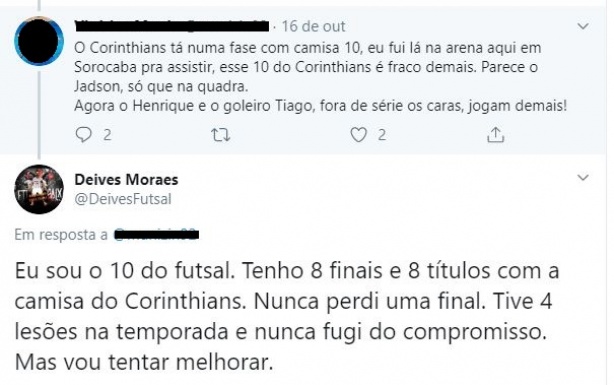Click the Em resposta a label
This screenshot has width=614, height=385.
[61, 235]
